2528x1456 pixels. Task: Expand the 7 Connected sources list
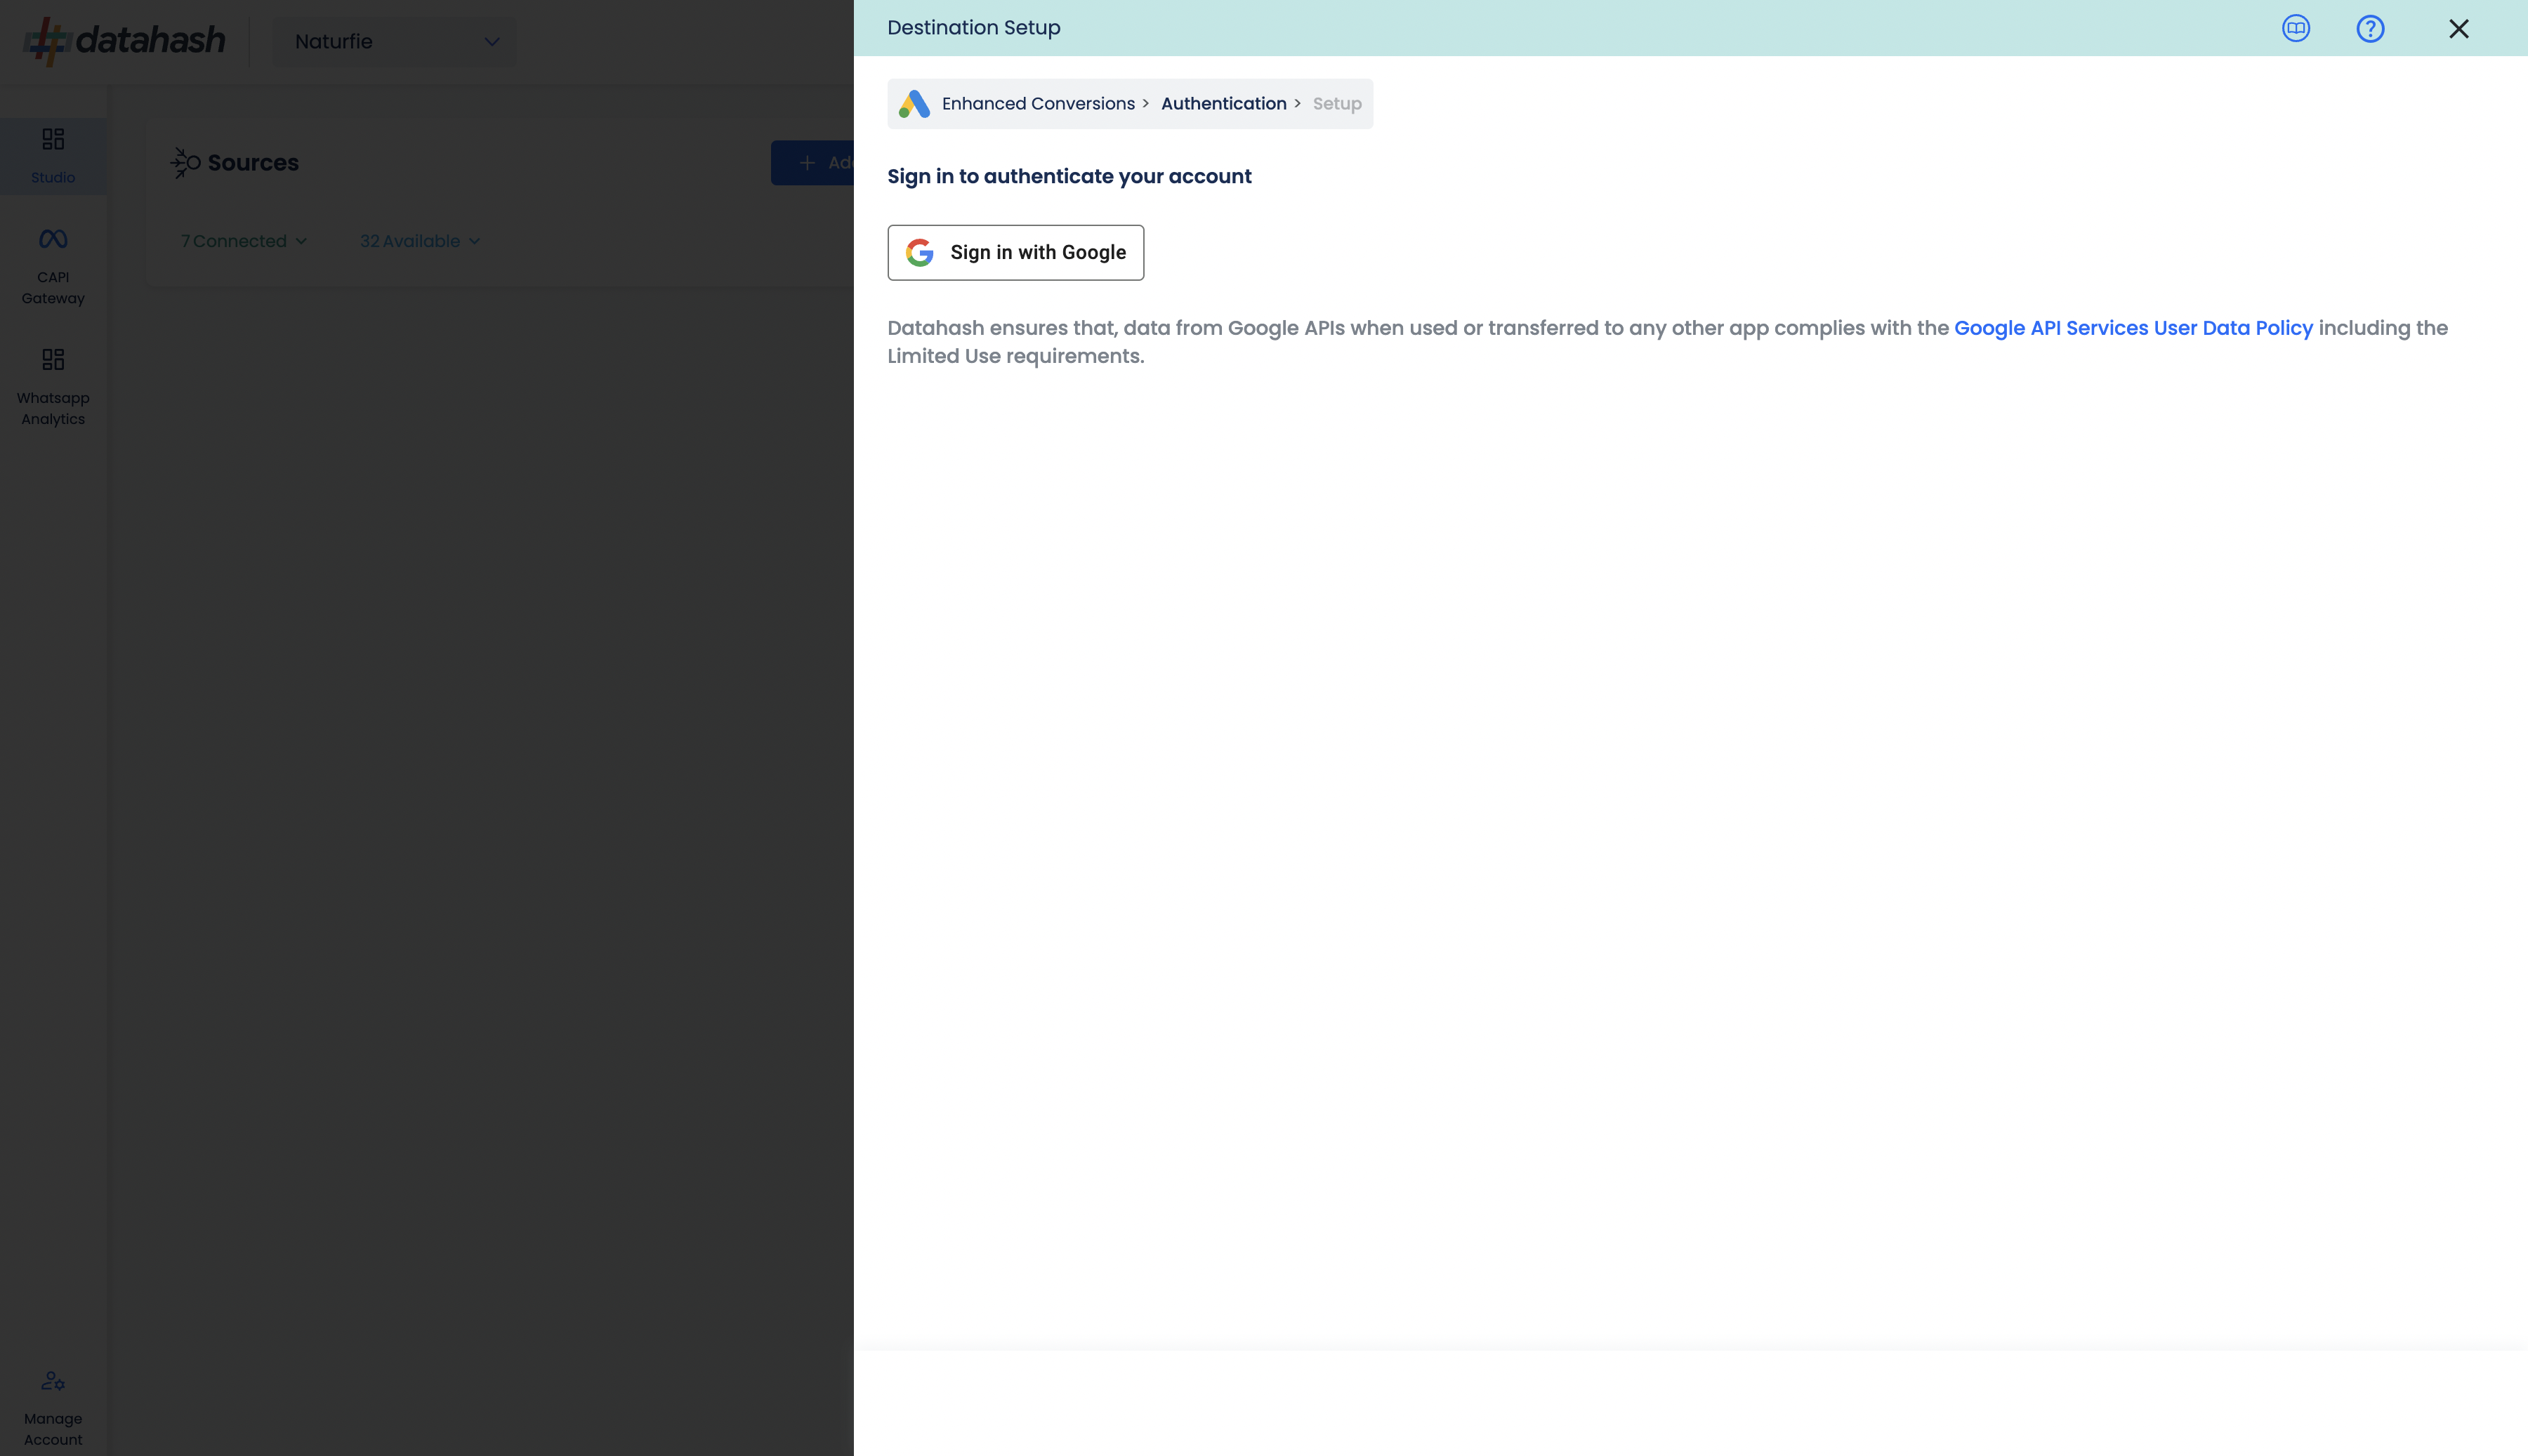243,241
